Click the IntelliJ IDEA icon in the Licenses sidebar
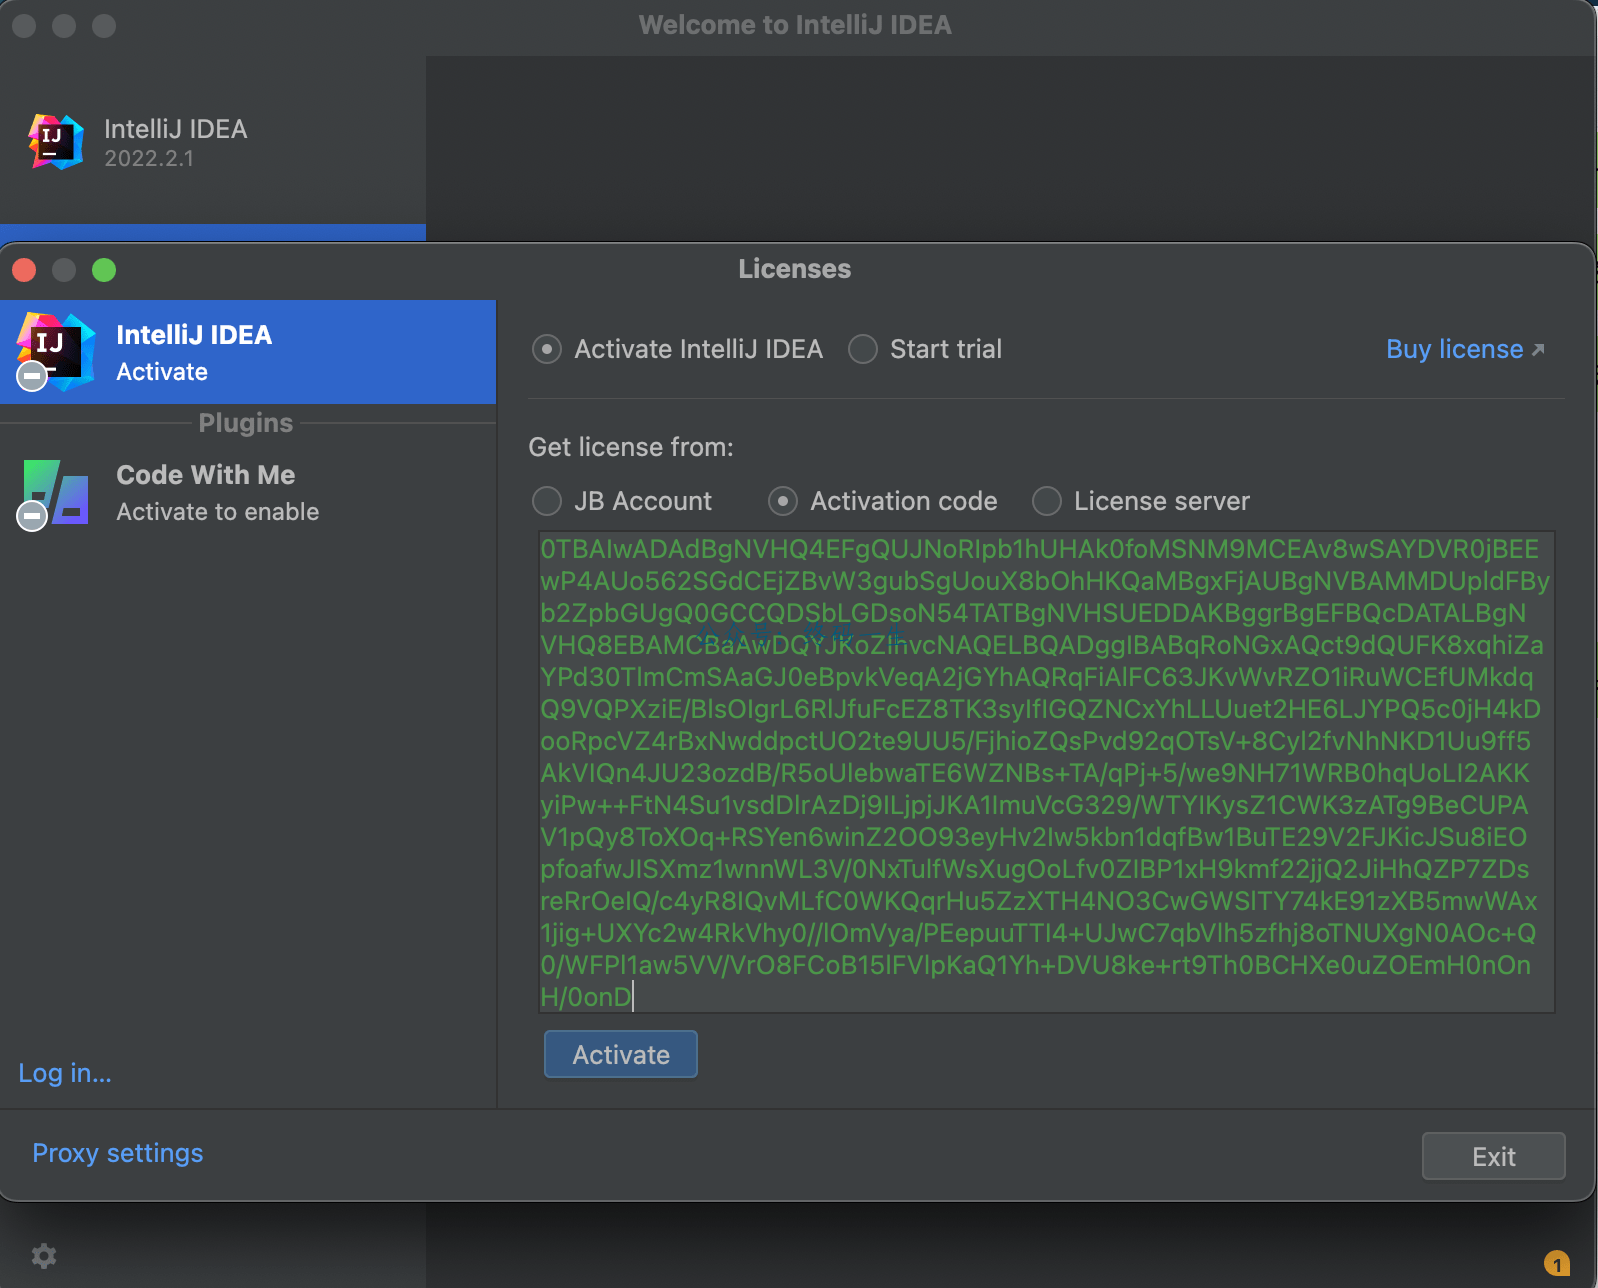The width and height of the screenshot is (1598, 1288). point(56,352)
